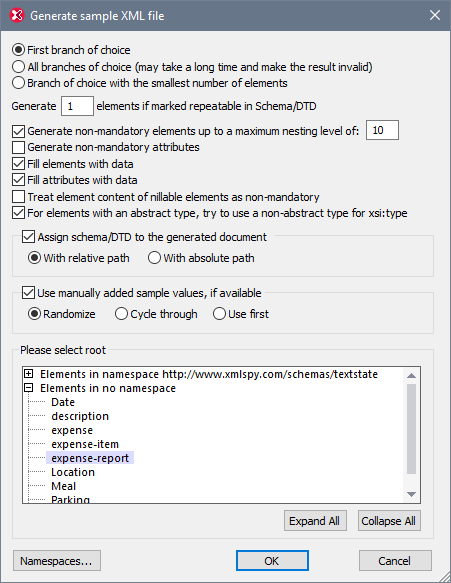The height and width of the screenshot is (583, 451).
Task: Enable Generate non-mandatory attributes checkbox
Action: pyautogui.click(x=19, y=147)
